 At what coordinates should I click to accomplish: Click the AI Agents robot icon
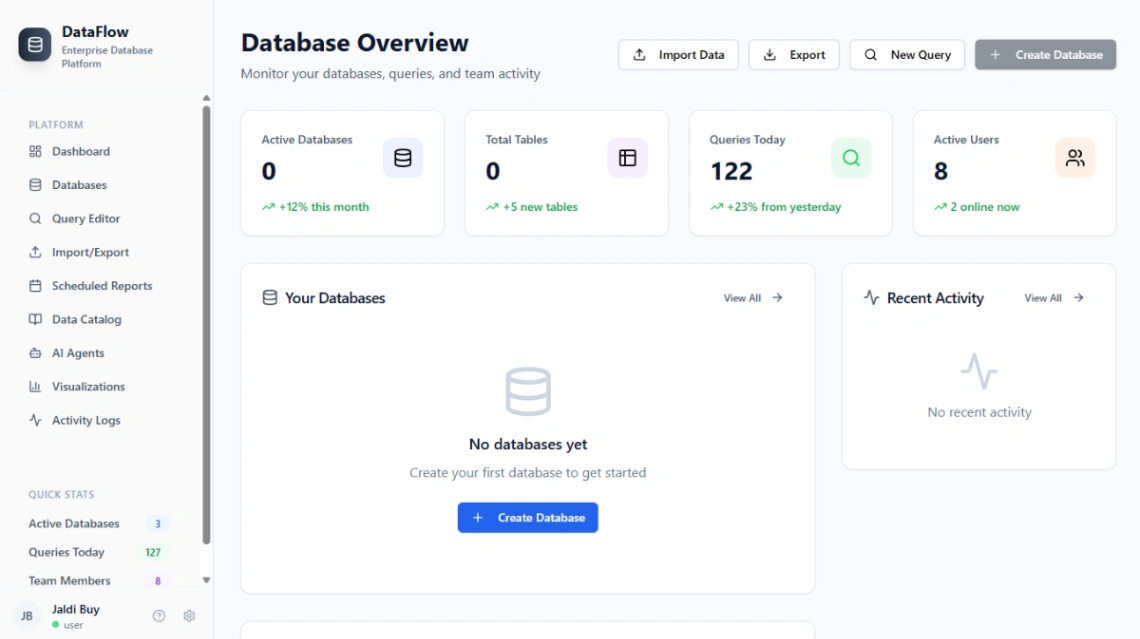(35, 353)
